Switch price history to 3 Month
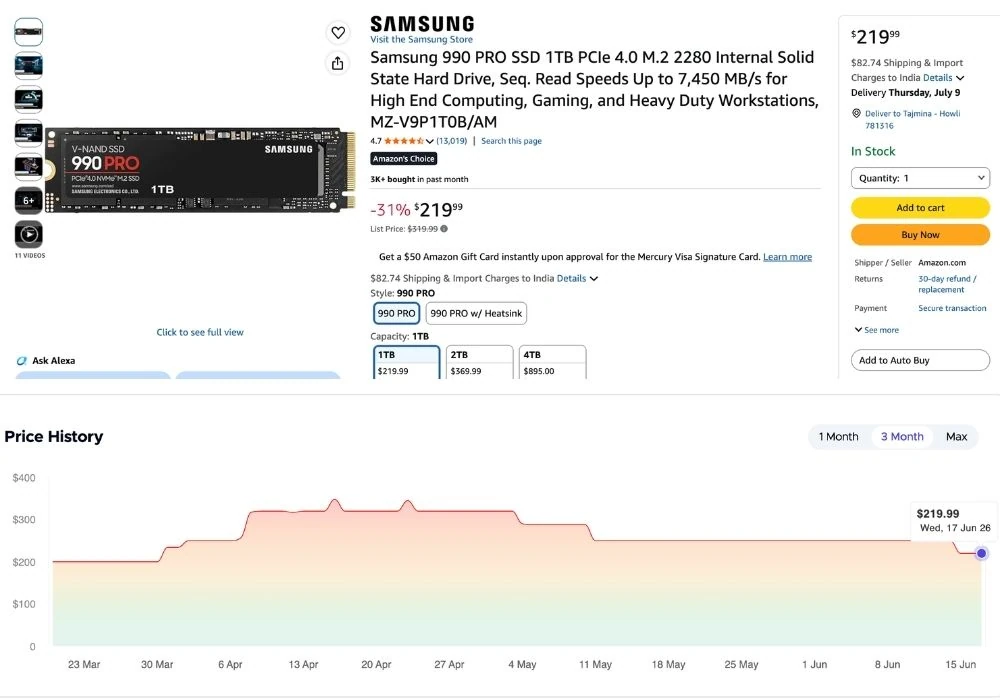The image size is (1000, 700). tap(902, 437)
